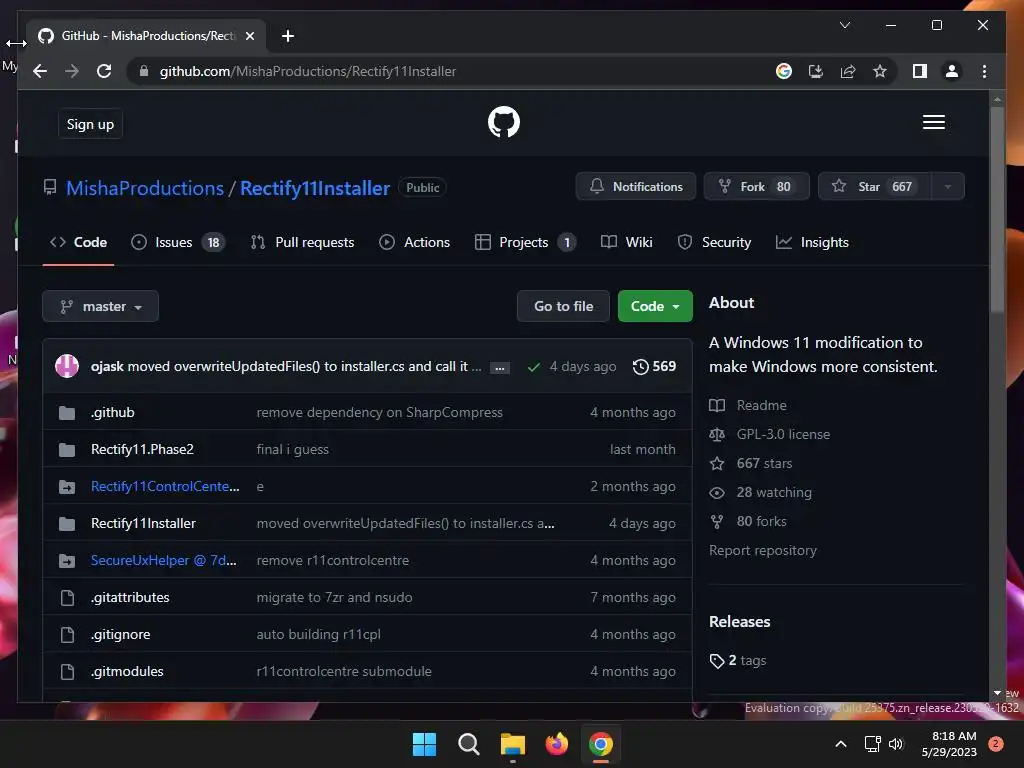This screenshot has width=1024, height=768.
Task: Click the share page icon
Action: [848, 71]
